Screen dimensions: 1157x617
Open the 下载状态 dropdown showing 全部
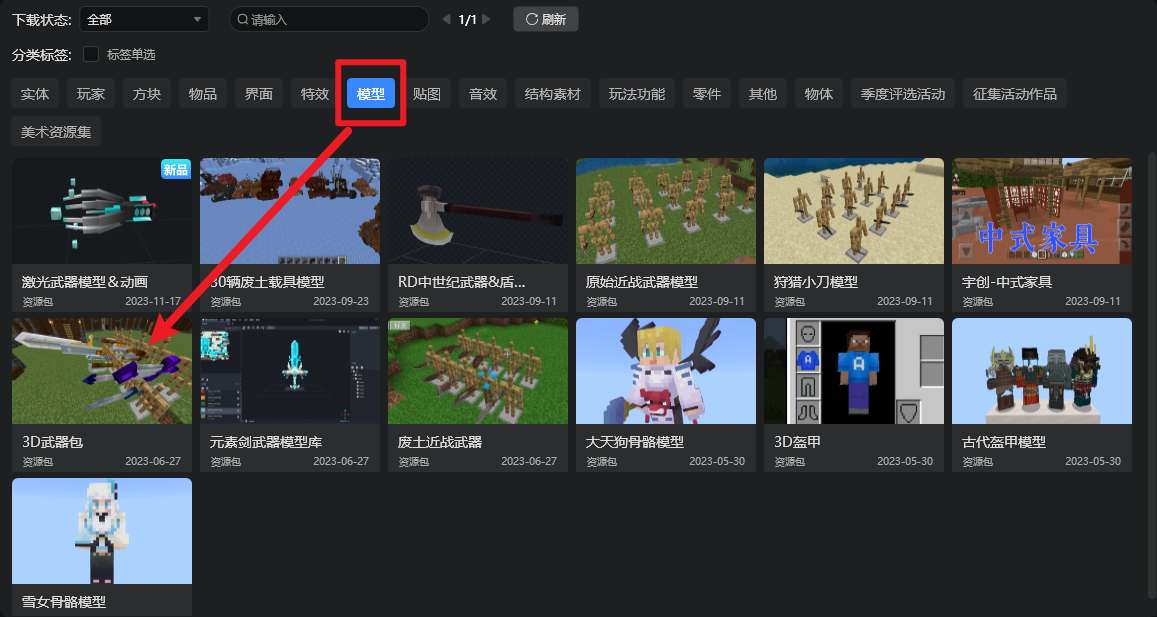[x=144, y=19]
